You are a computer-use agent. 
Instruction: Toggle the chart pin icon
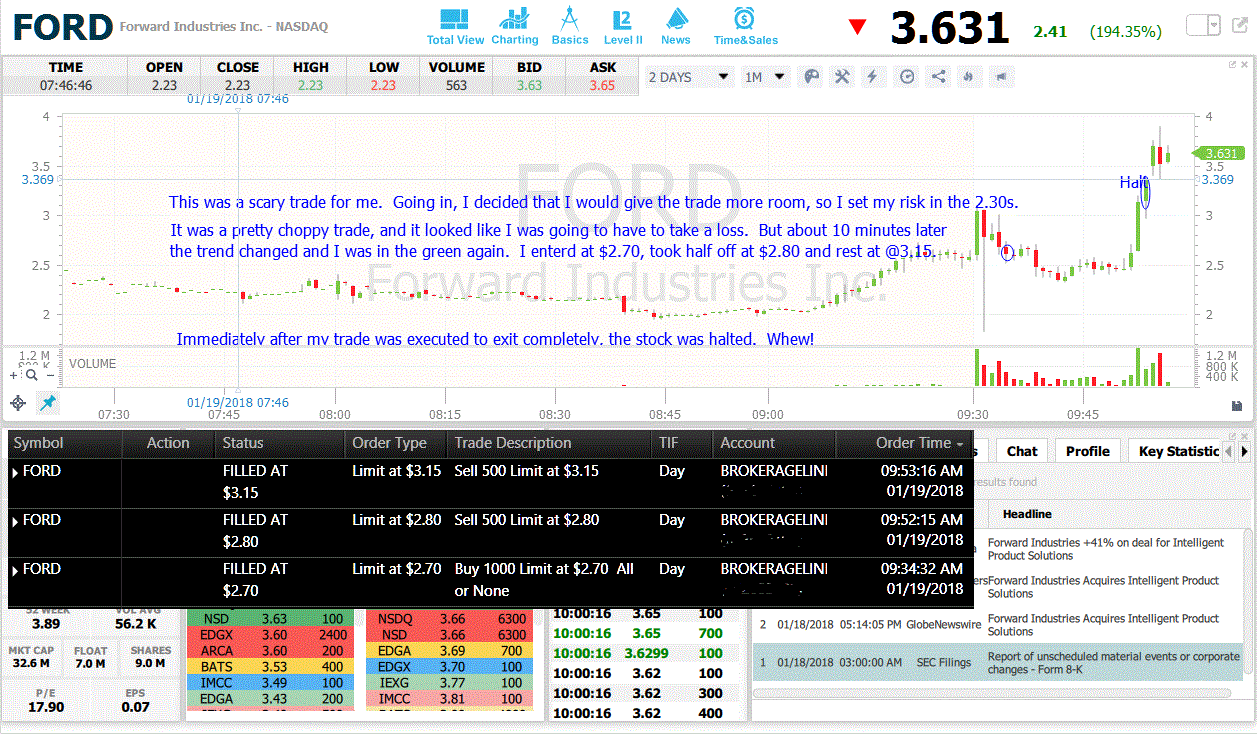(47, 403)
